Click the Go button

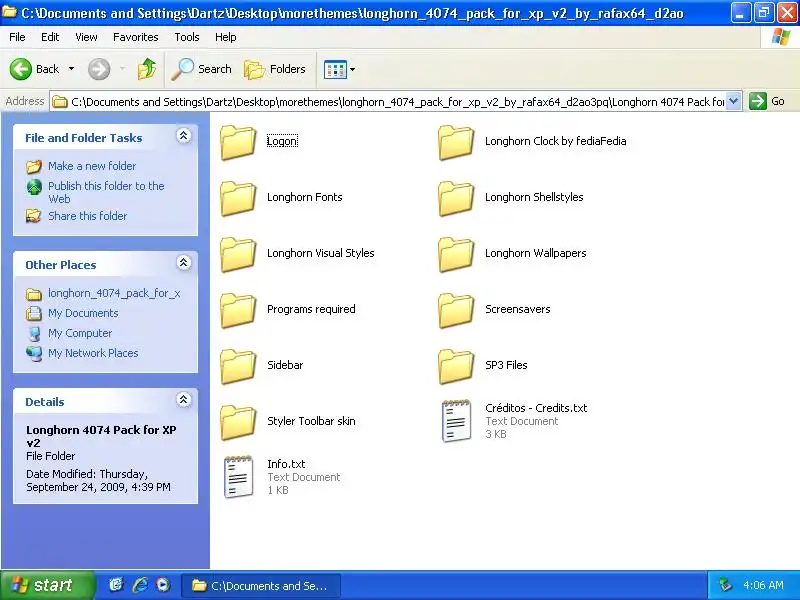pyautogui.click(x=767, y=101)
